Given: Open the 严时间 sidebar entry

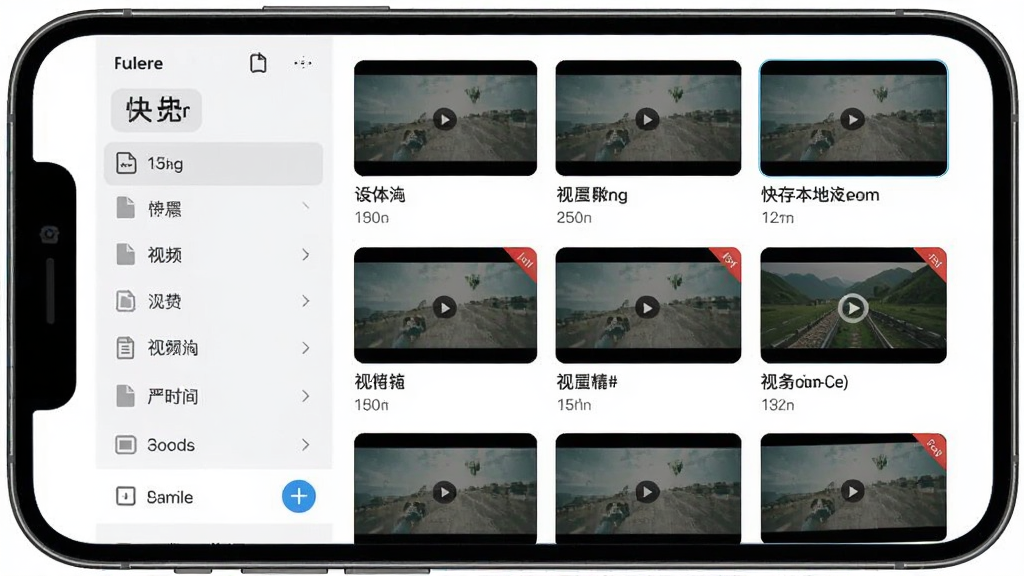Looking at the screenshot, I should click(x=214, y=396).
